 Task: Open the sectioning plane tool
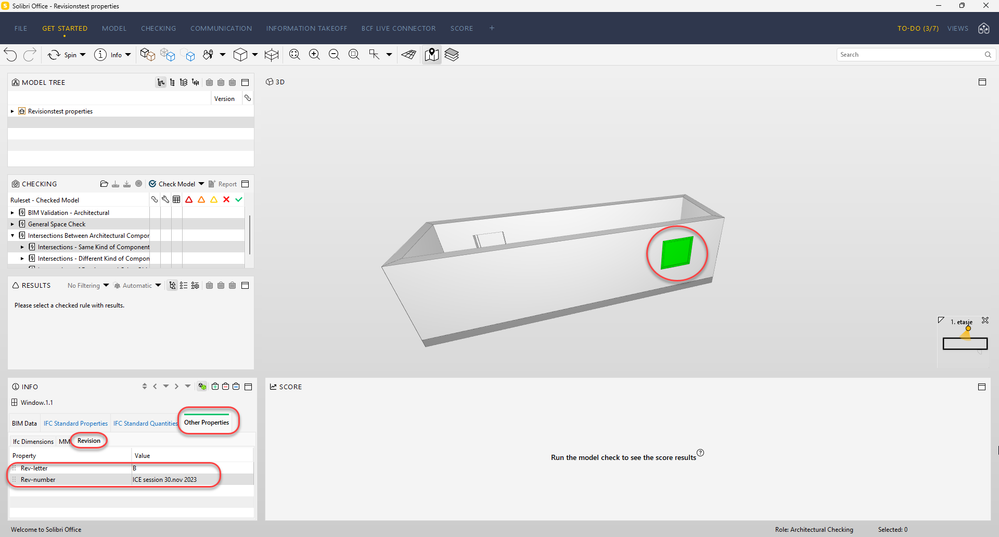409,55
